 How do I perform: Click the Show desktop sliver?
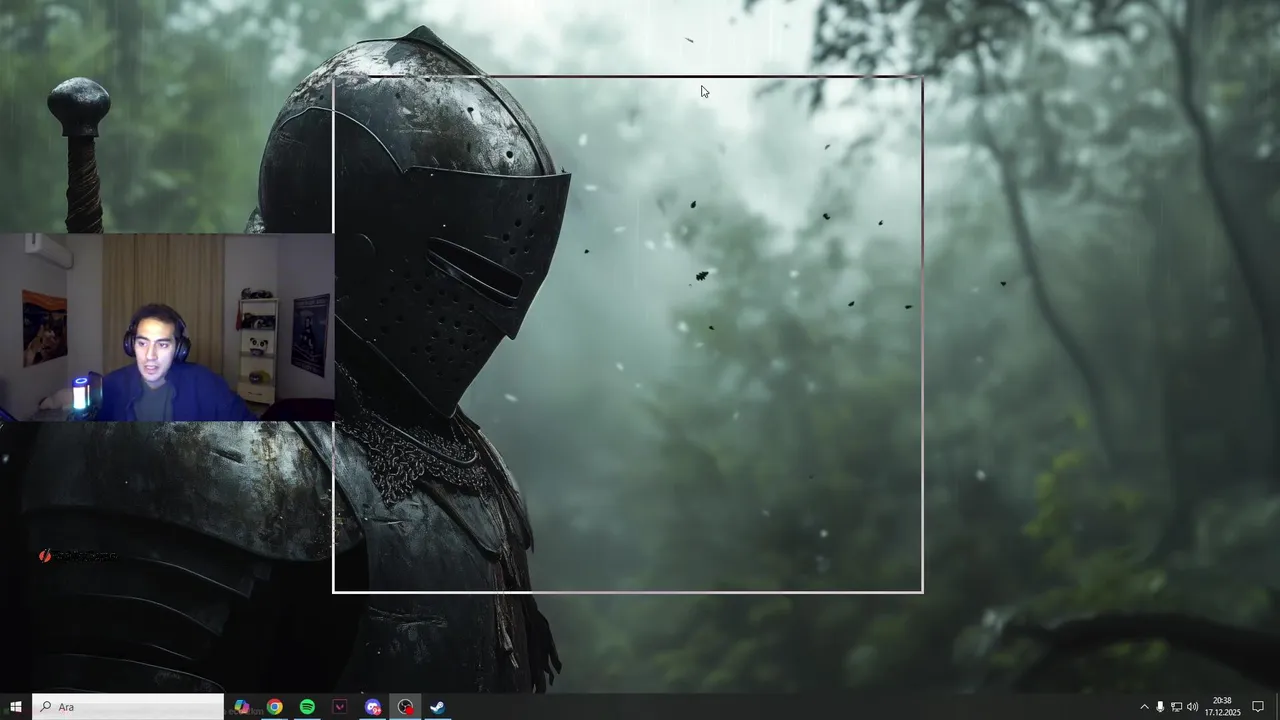pos(1277,707)
